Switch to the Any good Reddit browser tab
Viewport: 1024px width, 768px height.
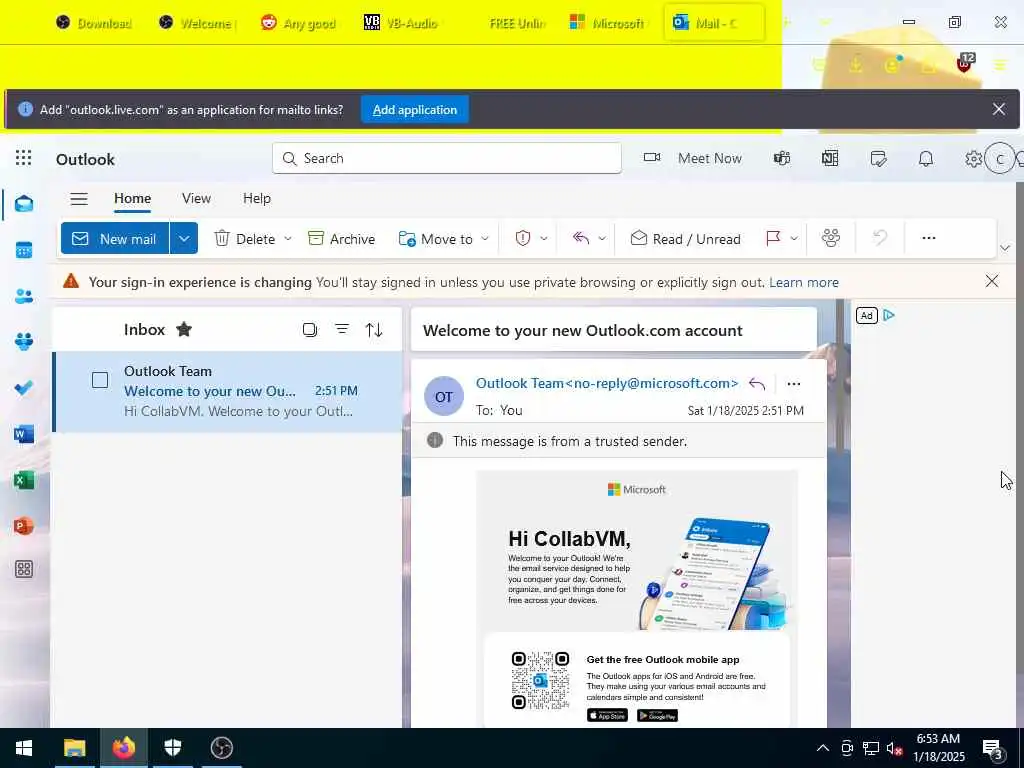(298, 23)
